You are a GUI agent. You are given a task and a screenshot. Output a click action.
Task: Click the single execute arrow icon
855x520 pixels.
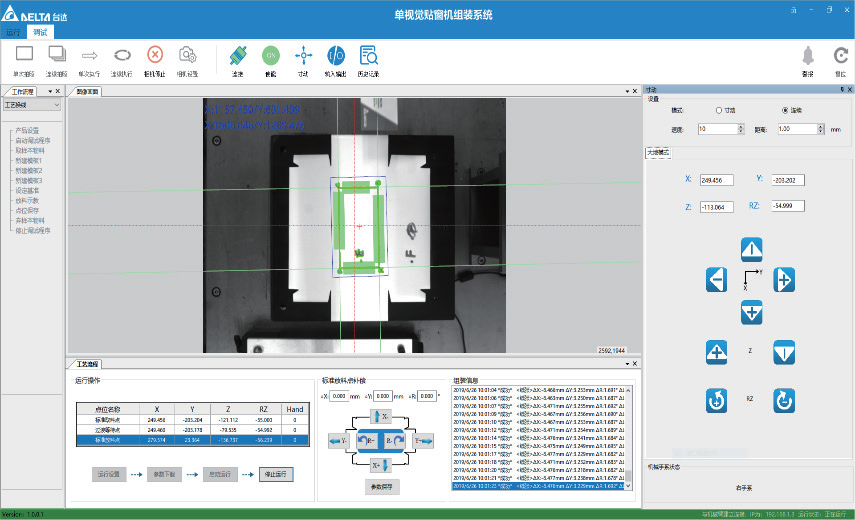coord(89,55)
